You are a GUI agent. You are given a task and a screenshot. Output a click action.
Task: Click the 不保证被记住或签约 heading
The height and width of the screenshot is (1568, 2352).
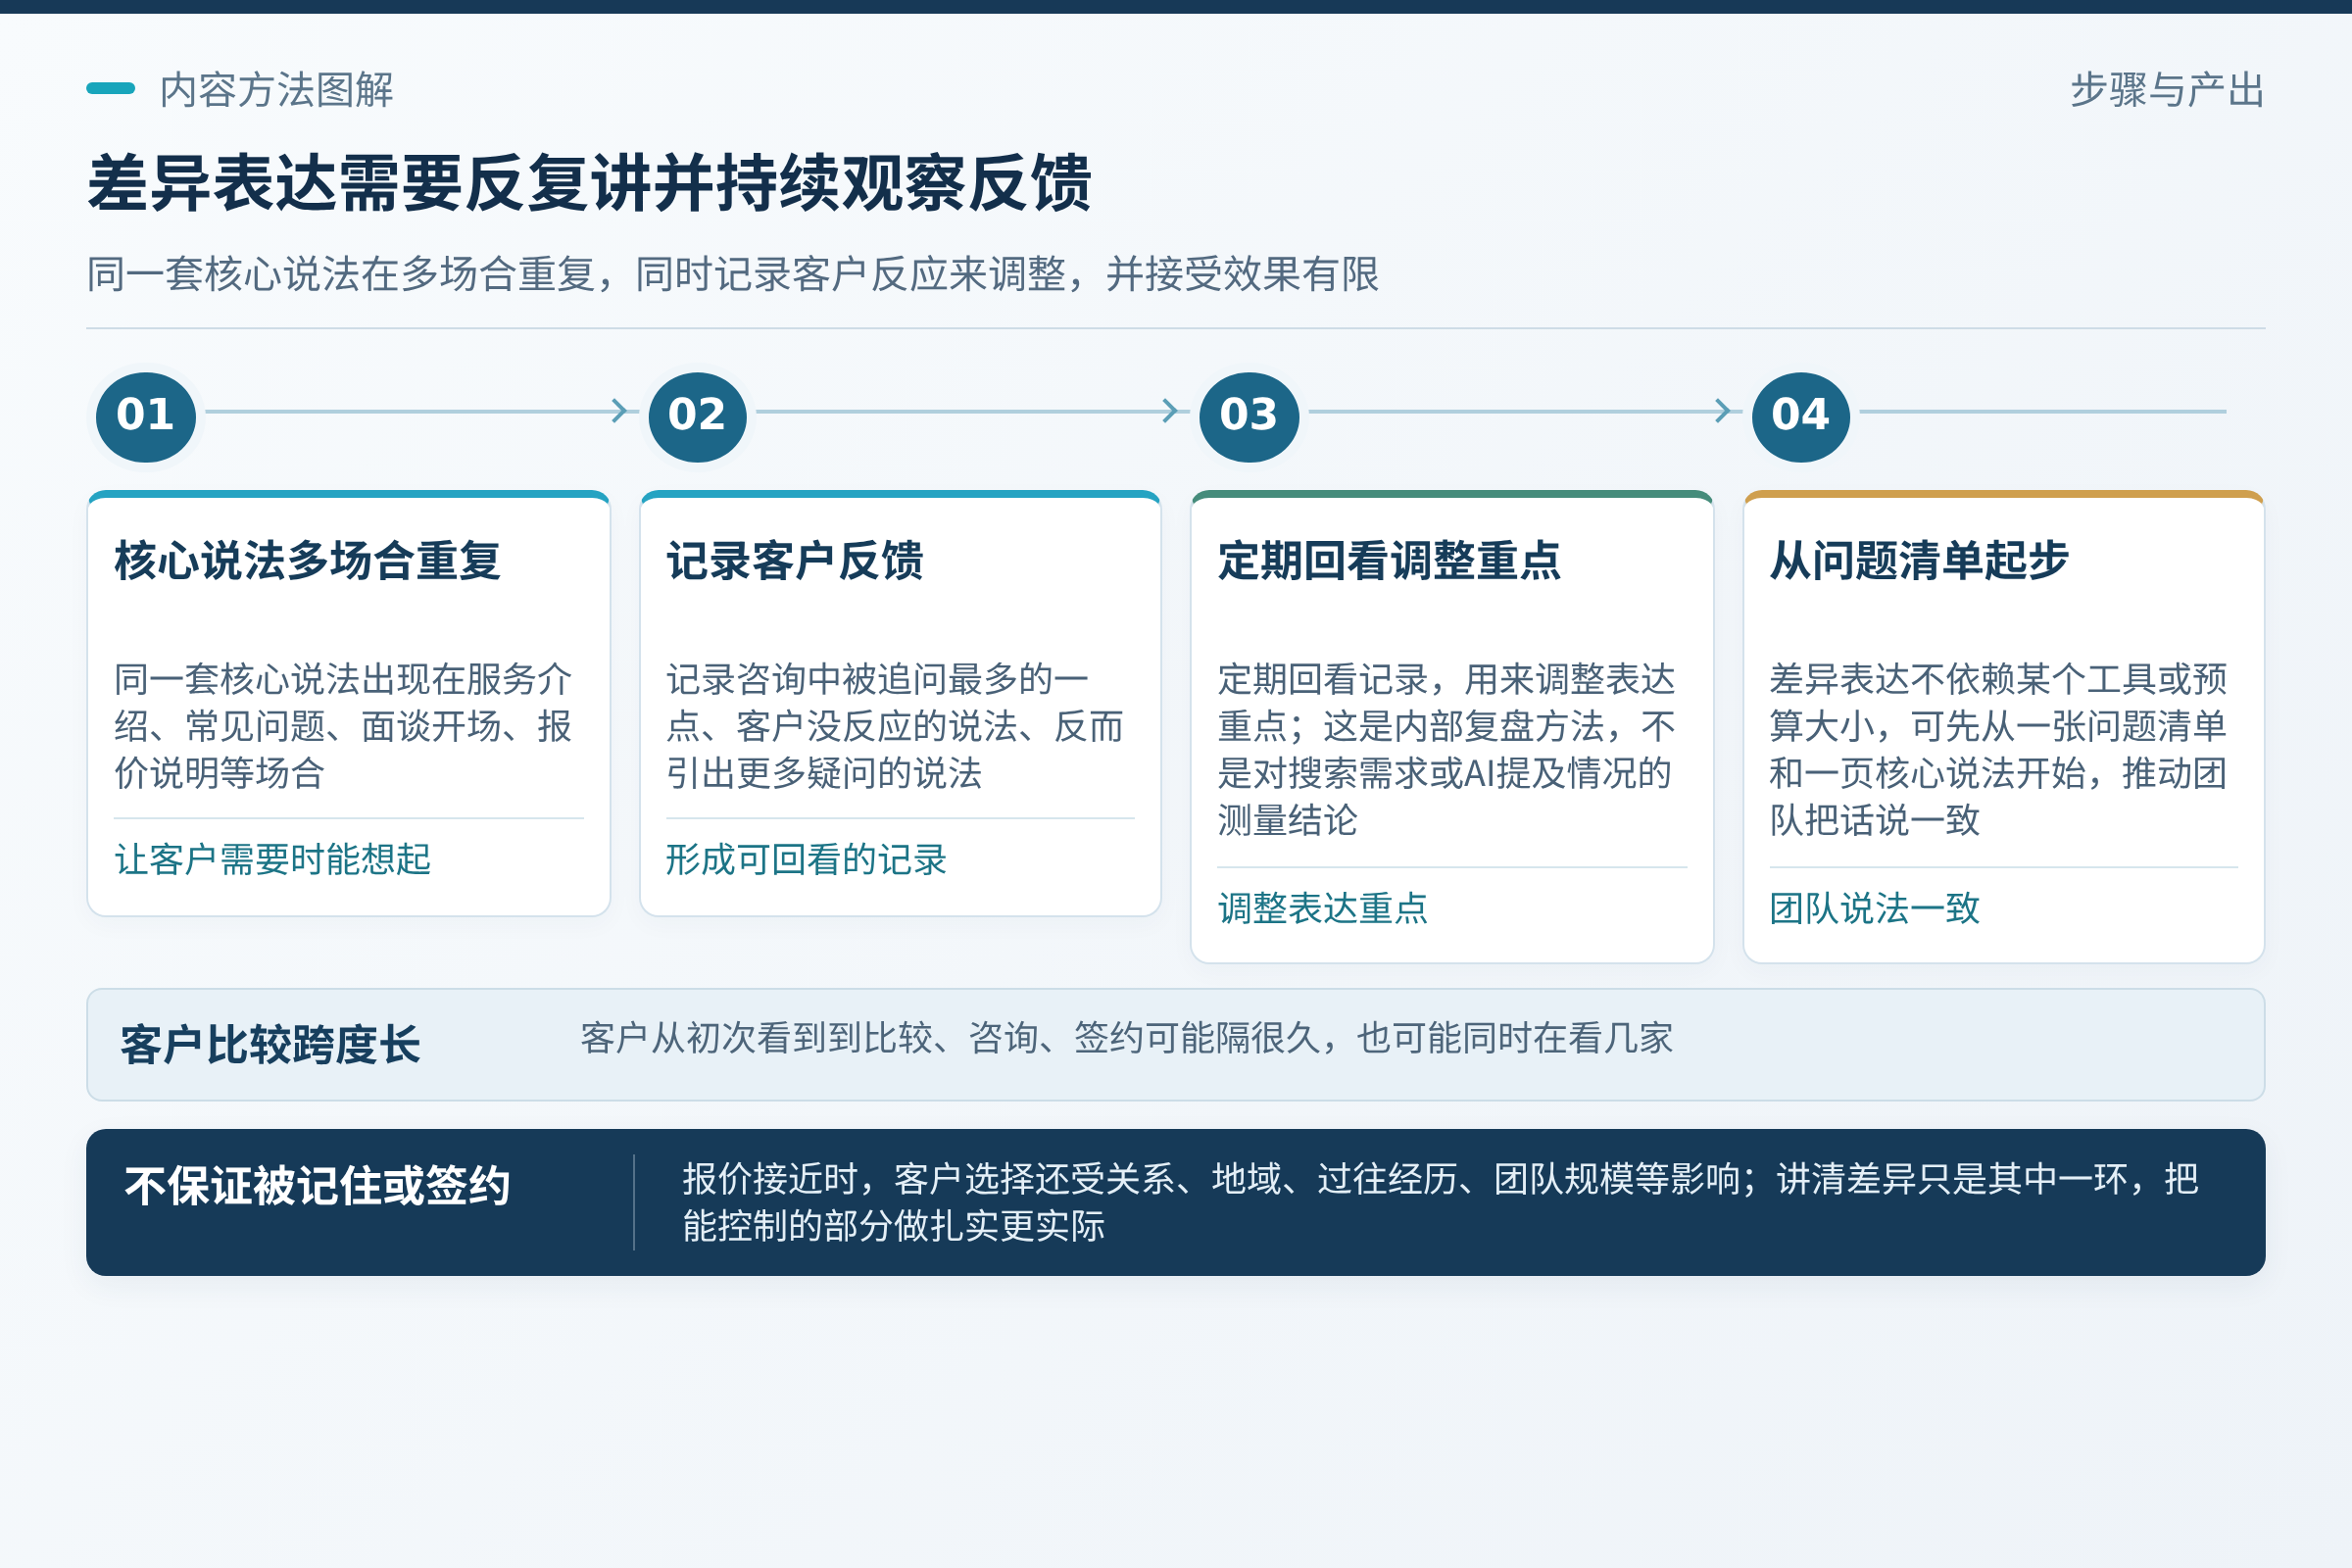(318, 1186)
